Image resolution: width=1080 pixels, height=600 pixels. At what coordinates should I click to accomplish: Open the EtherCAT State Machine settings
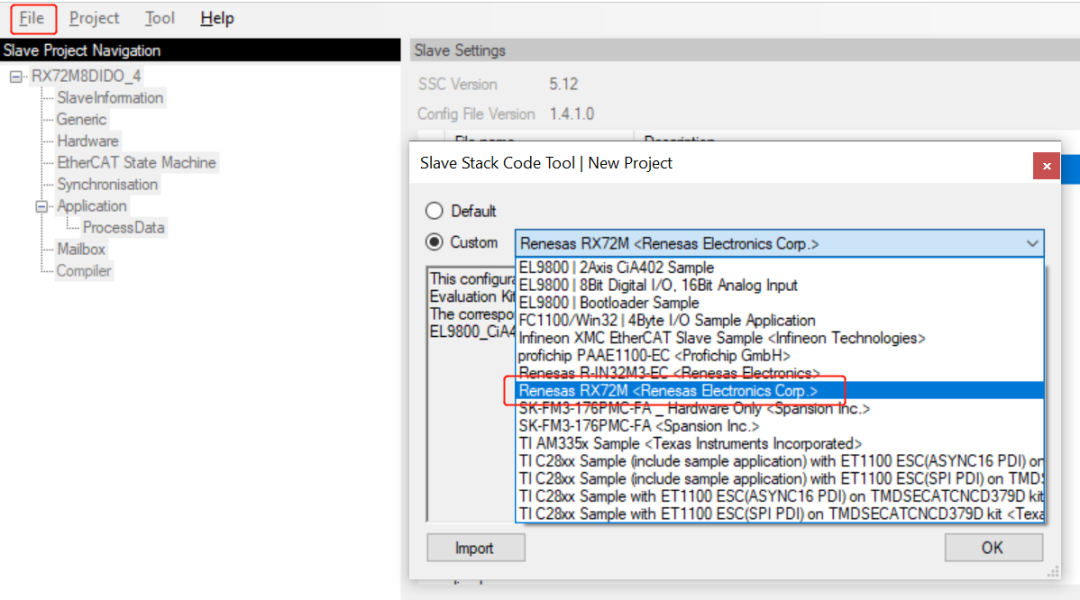click(x=135, y=162)
